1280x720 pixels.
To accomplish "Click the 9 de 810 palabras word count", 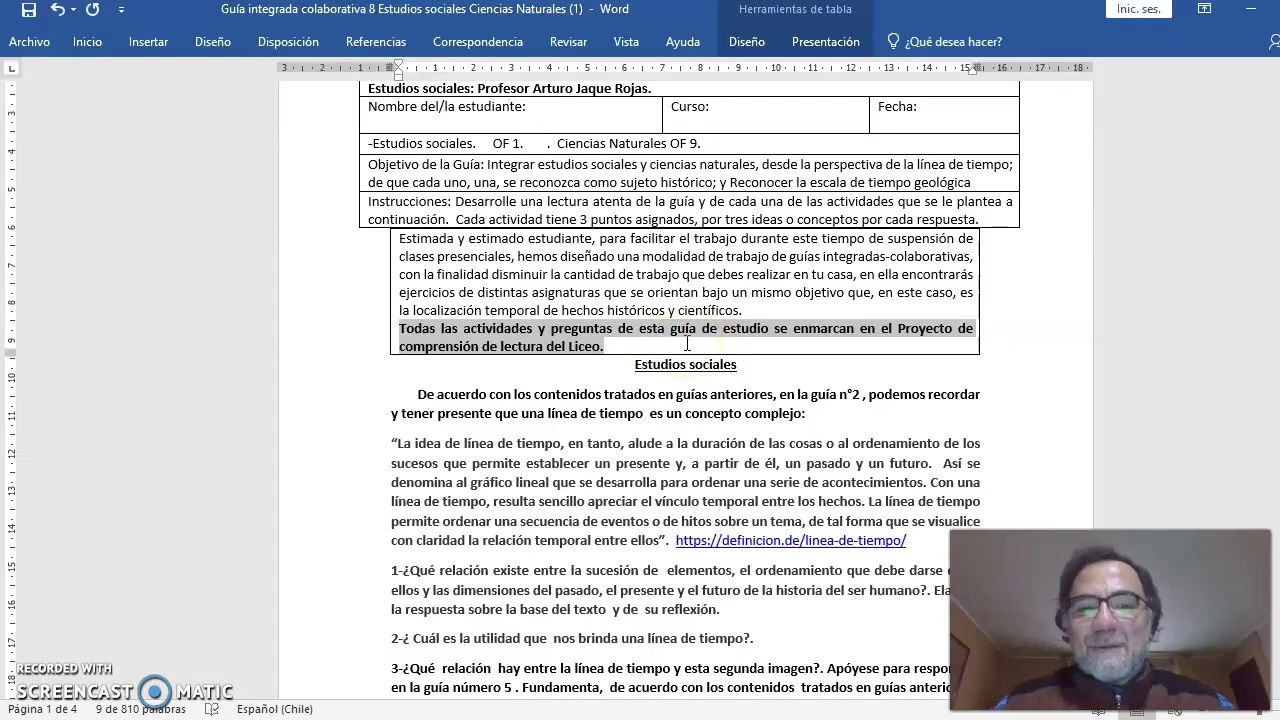I will point(141,709).
